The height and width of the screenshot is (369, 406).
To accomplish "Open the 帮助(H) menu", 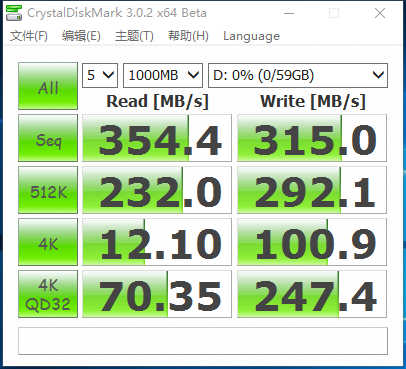I will 188,36.
